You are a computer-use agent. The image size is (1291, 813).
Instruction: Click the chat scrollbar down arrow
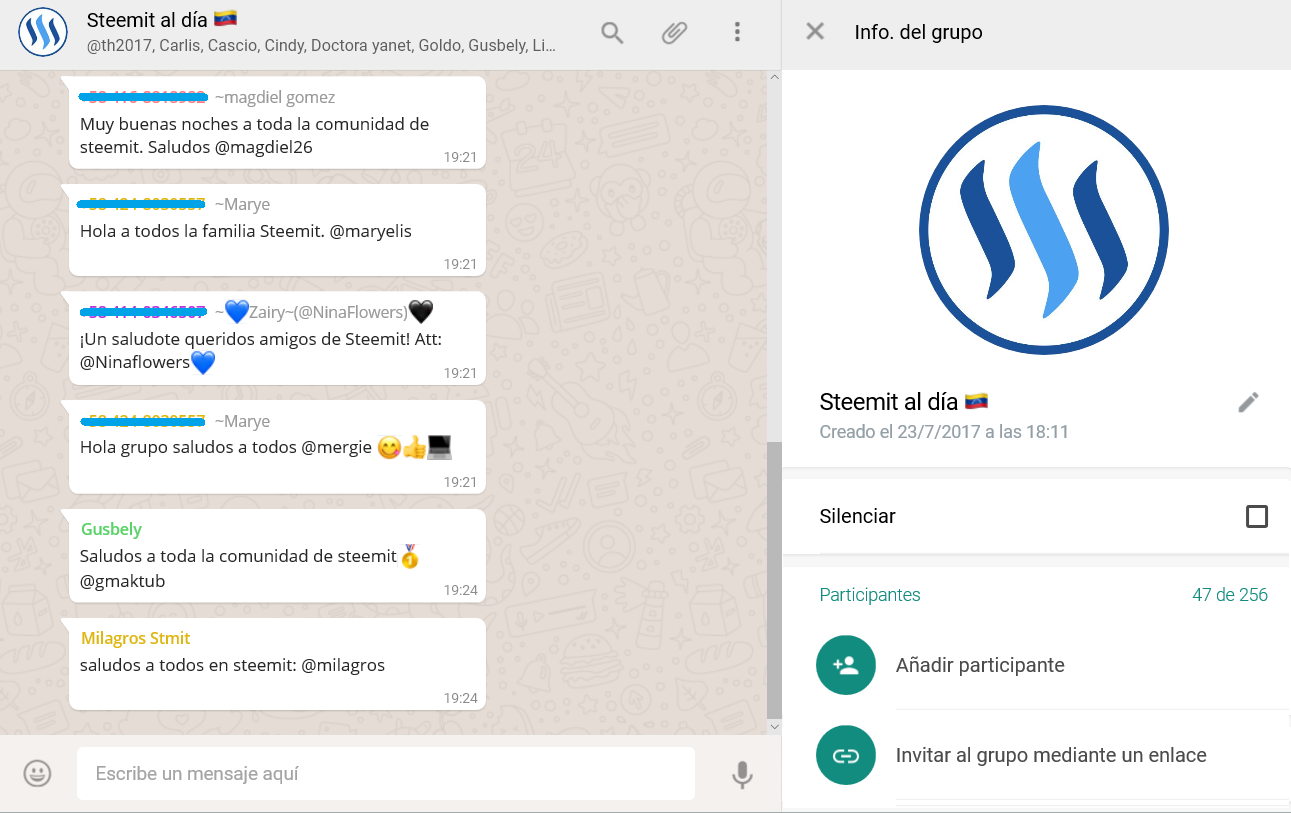click(774, 727)
